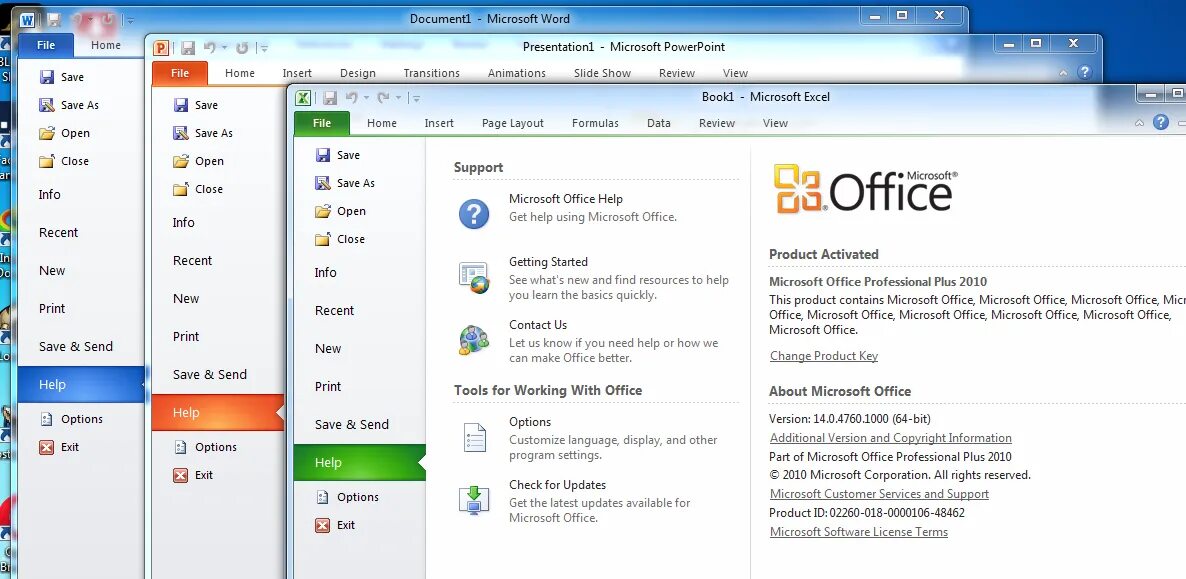Collapse the Excel ribbon with the caret button
The image size is (1186, 579).
[1140, 123]
